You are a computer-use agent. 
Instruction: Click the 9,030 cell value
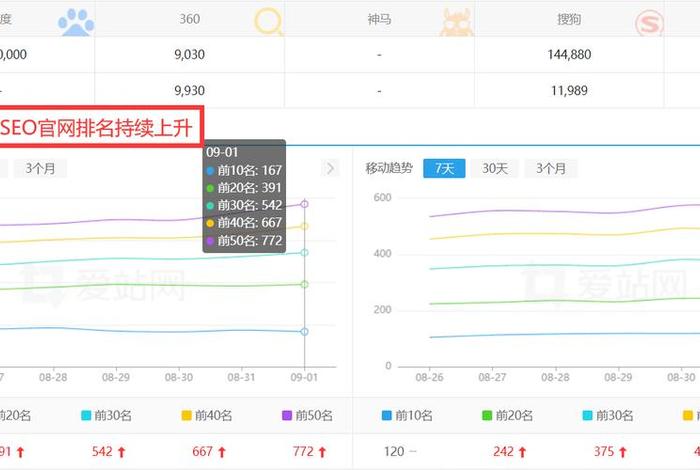(190, 54)
